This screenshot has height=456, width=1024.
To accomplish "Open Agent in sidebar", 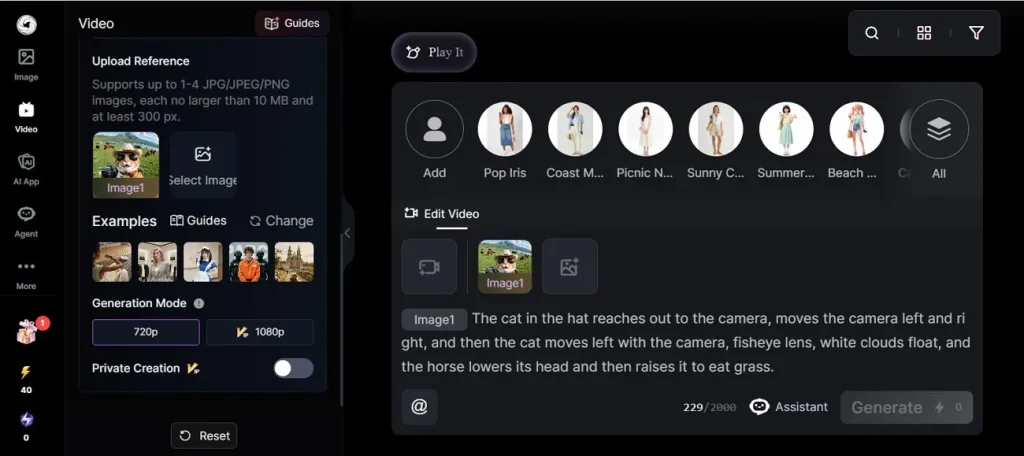I will 26,221.
